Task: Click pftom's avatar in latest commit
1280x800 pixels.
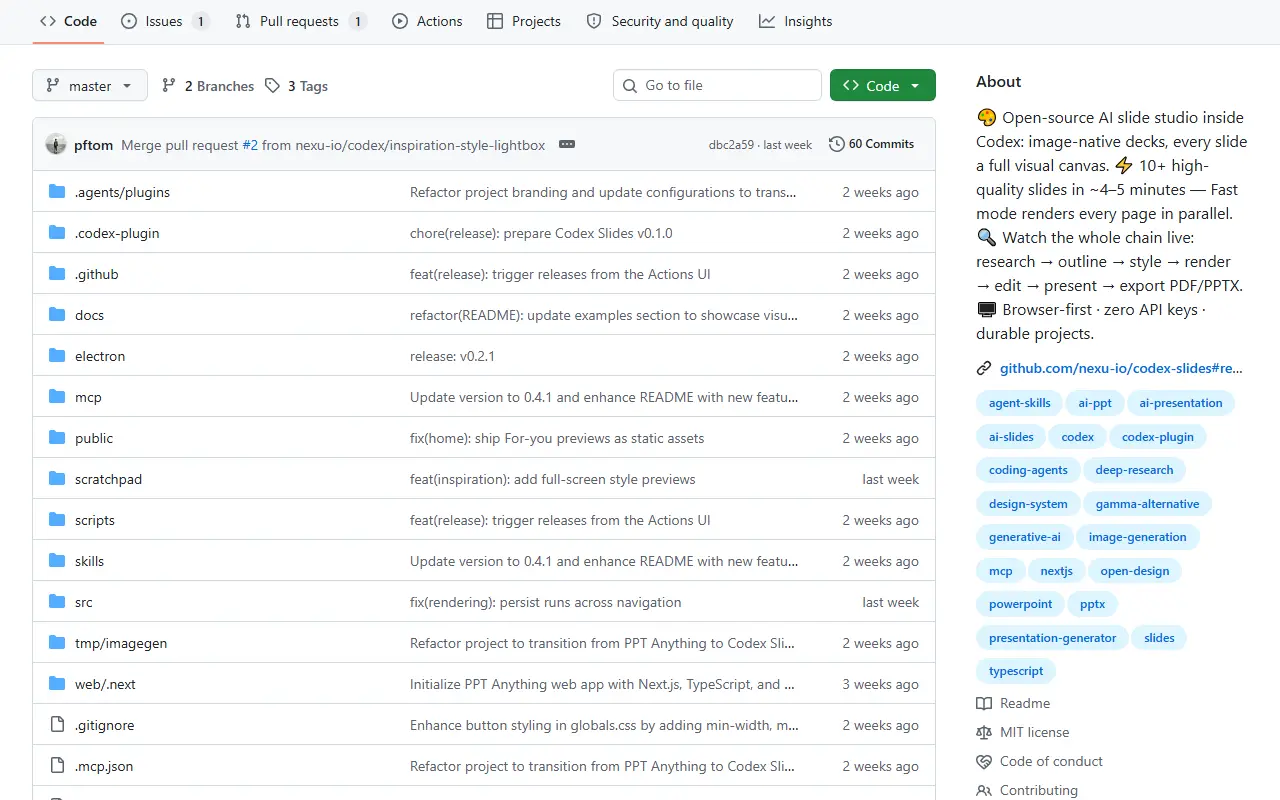Action: (56, 144)
